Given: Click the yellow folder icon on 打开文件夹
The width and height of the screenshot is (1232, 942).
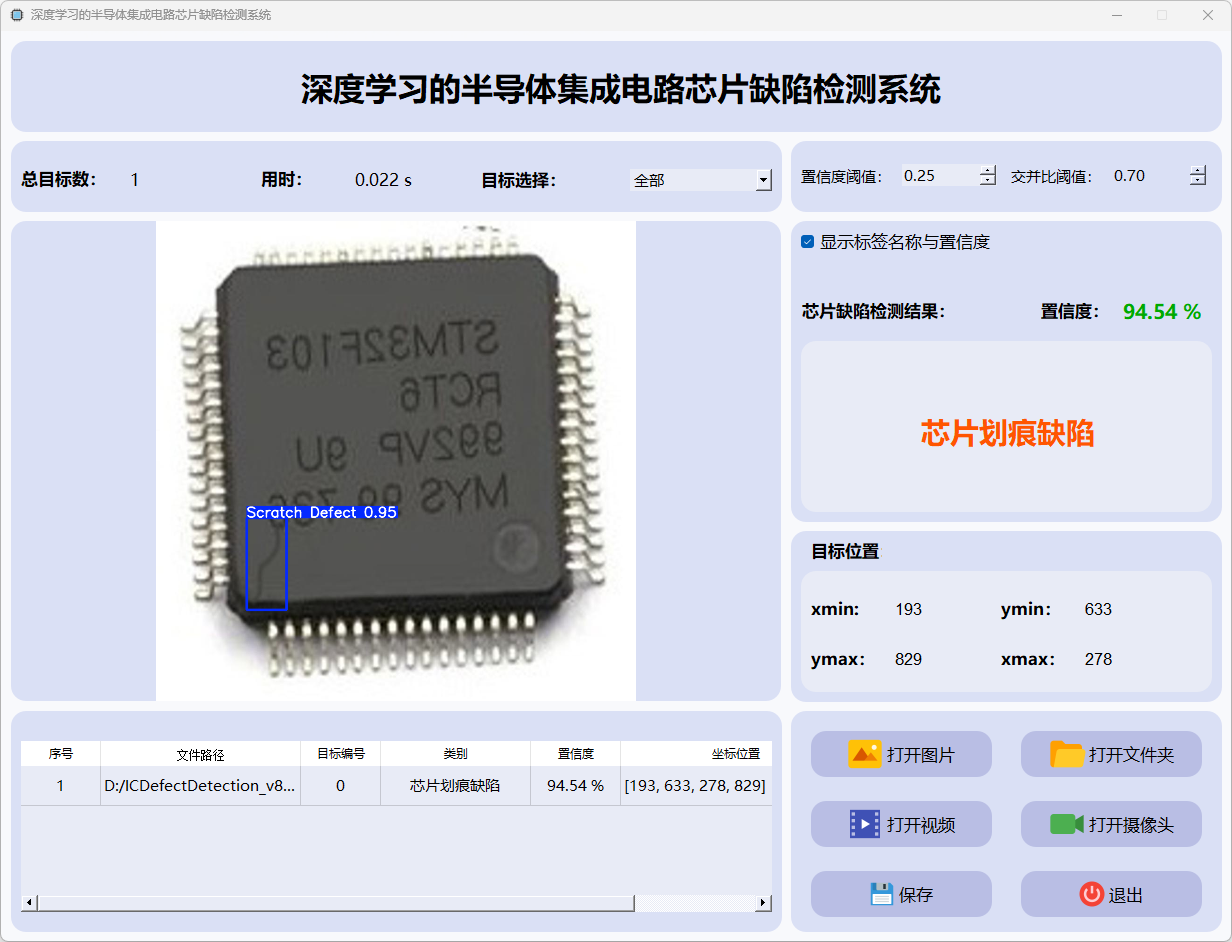Looking at the screenshot, I should [x=1067, y=754].
